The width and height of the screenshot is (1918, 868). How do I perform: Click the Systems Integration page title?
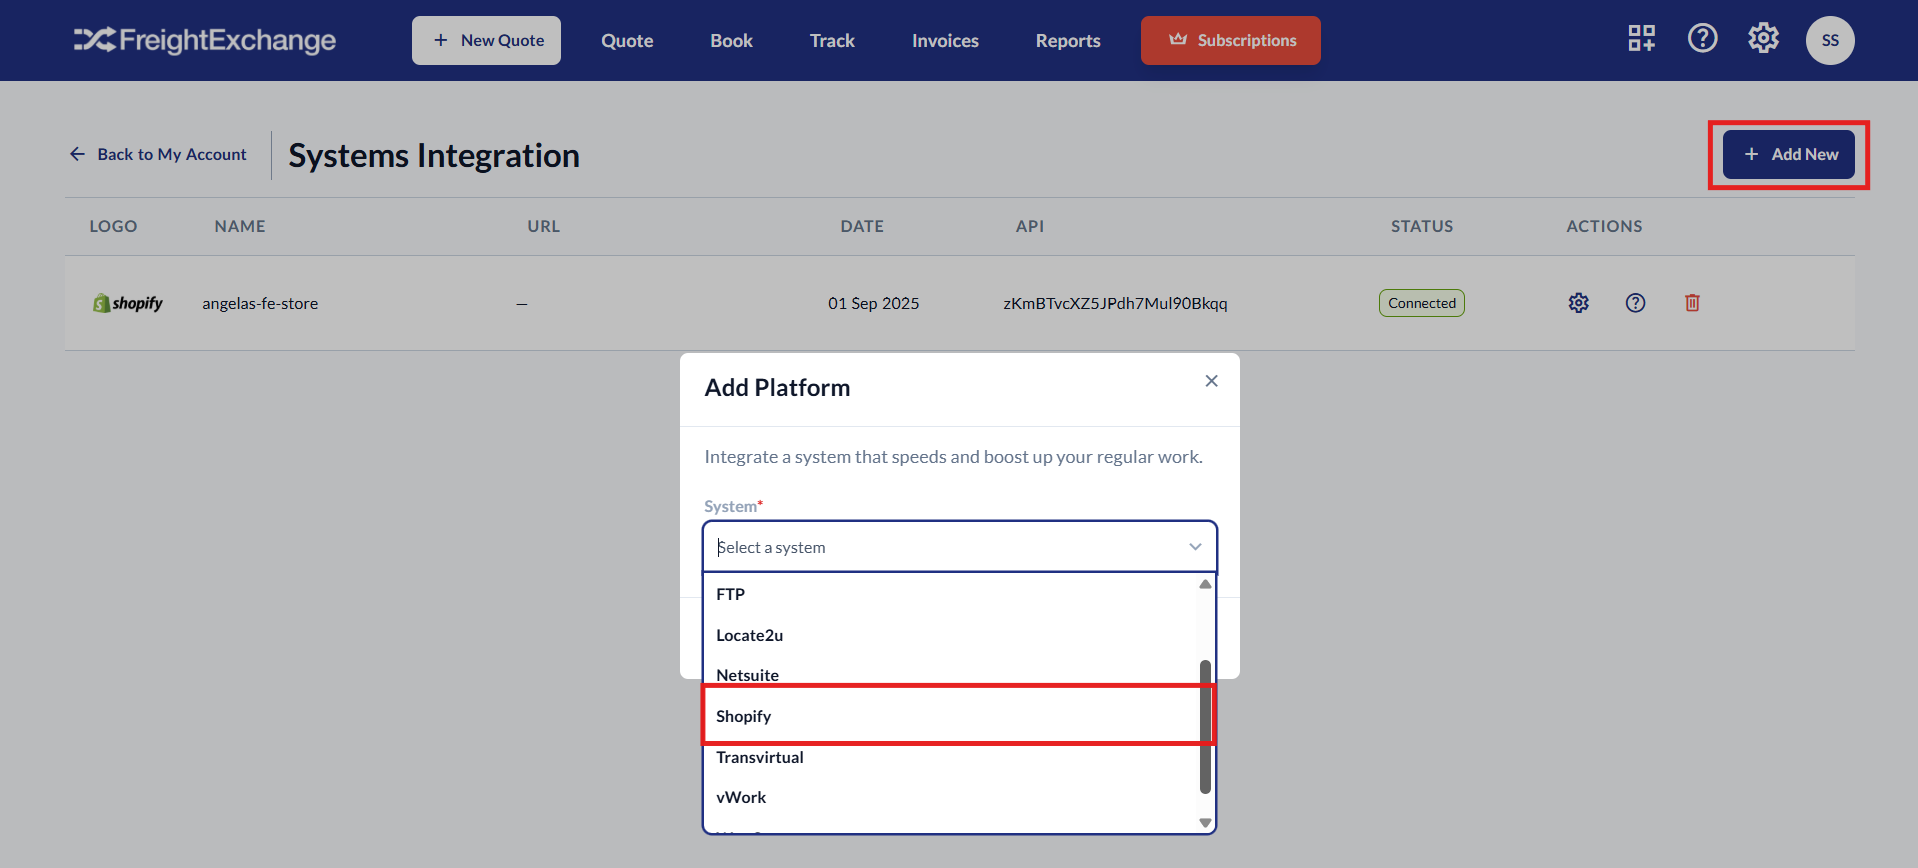tap(434, 156)
